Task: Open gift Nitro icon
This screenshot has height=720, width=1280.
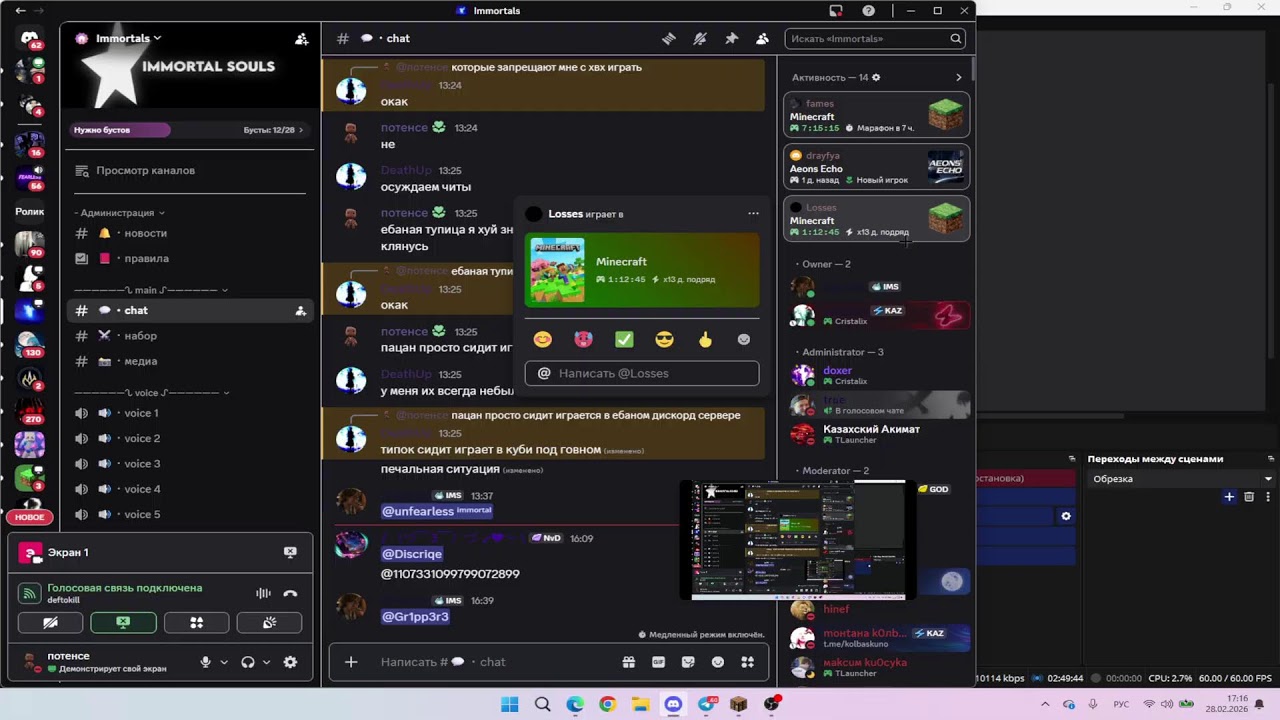Action: 628,662
